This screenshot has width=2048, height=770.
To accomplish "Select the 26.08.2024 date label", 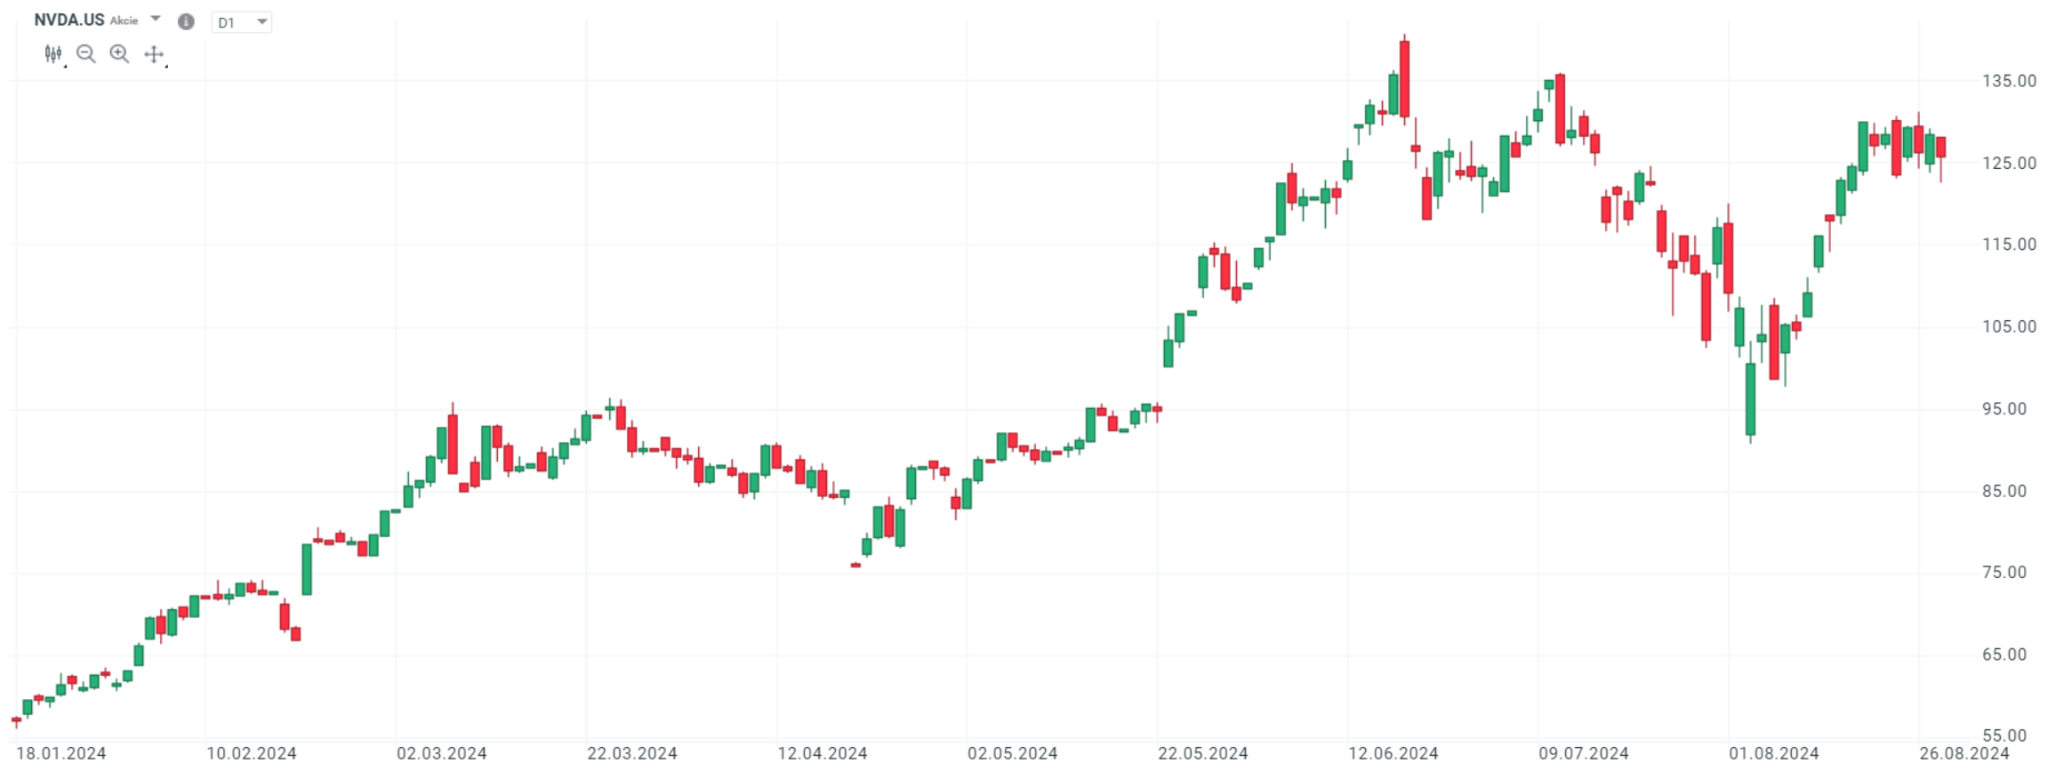I will coord(1964,754).
